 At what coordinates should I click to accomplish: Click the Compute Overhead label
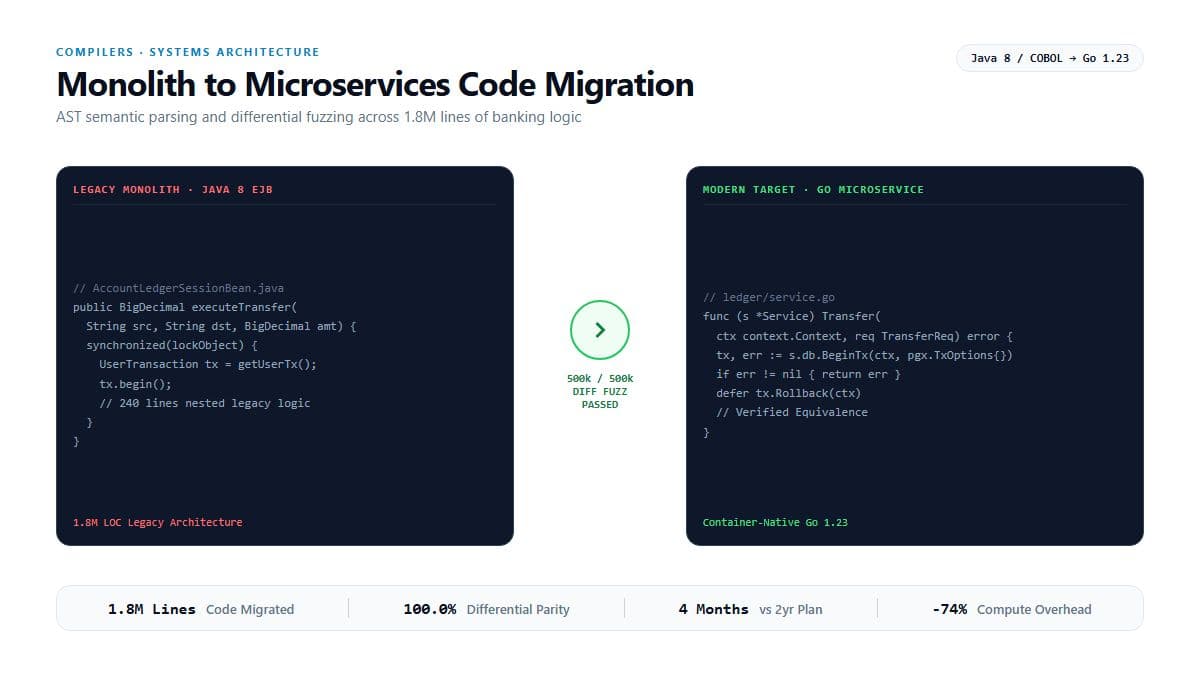(x=1034, y=609)
